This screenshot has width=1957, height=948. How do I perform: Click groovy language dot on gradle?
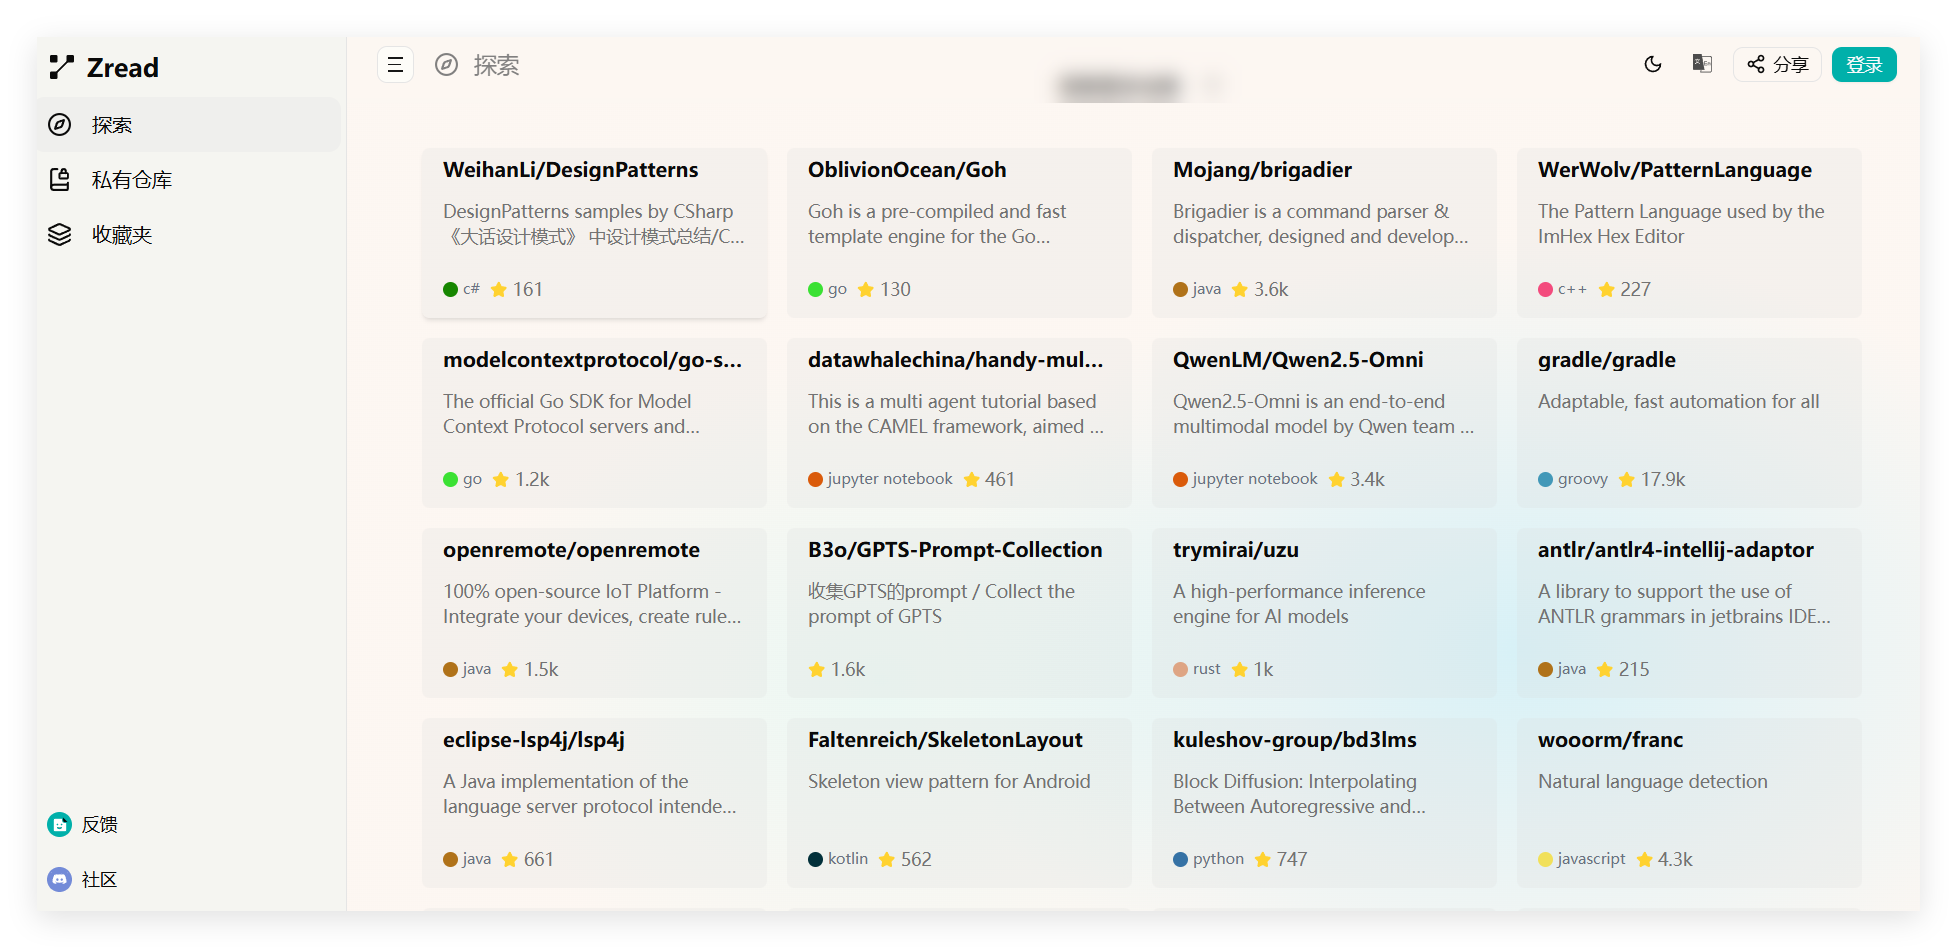coord(1545,479)
